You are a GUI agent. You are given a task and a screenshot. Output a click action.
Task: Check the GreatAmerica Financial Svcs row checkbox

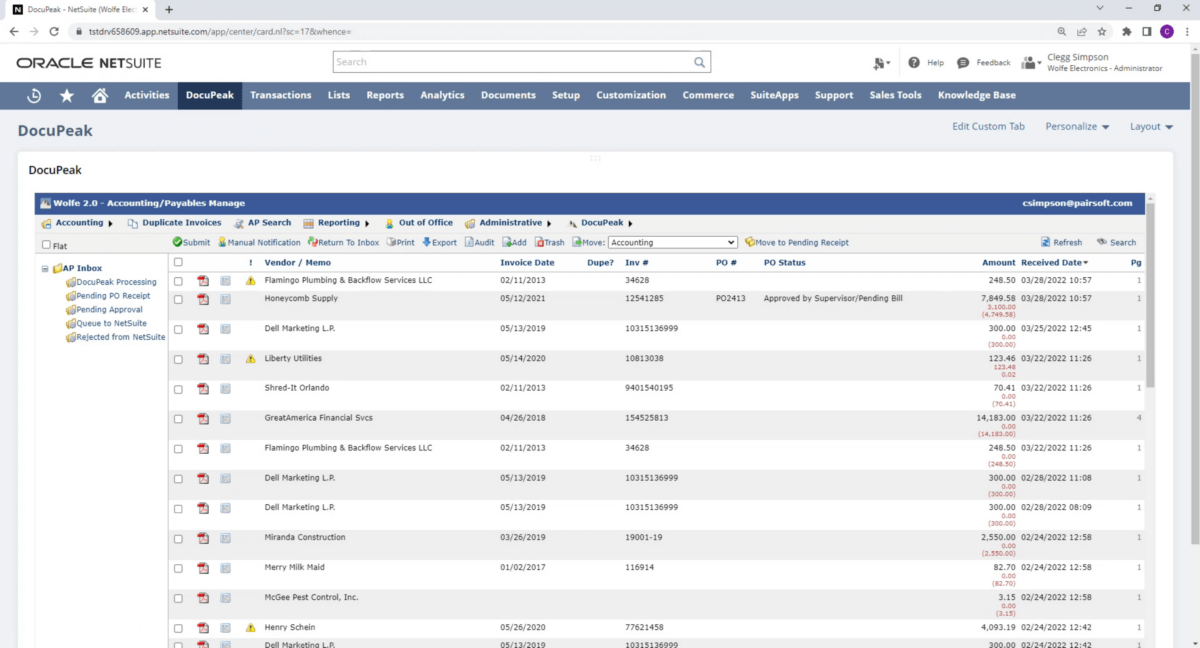coord(178,419)
